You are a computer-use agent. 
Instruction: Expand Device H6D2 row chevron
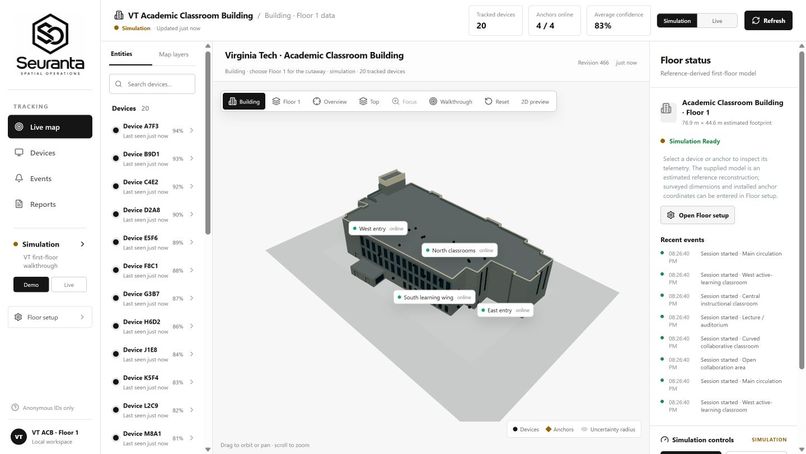[x=192, y=326]
